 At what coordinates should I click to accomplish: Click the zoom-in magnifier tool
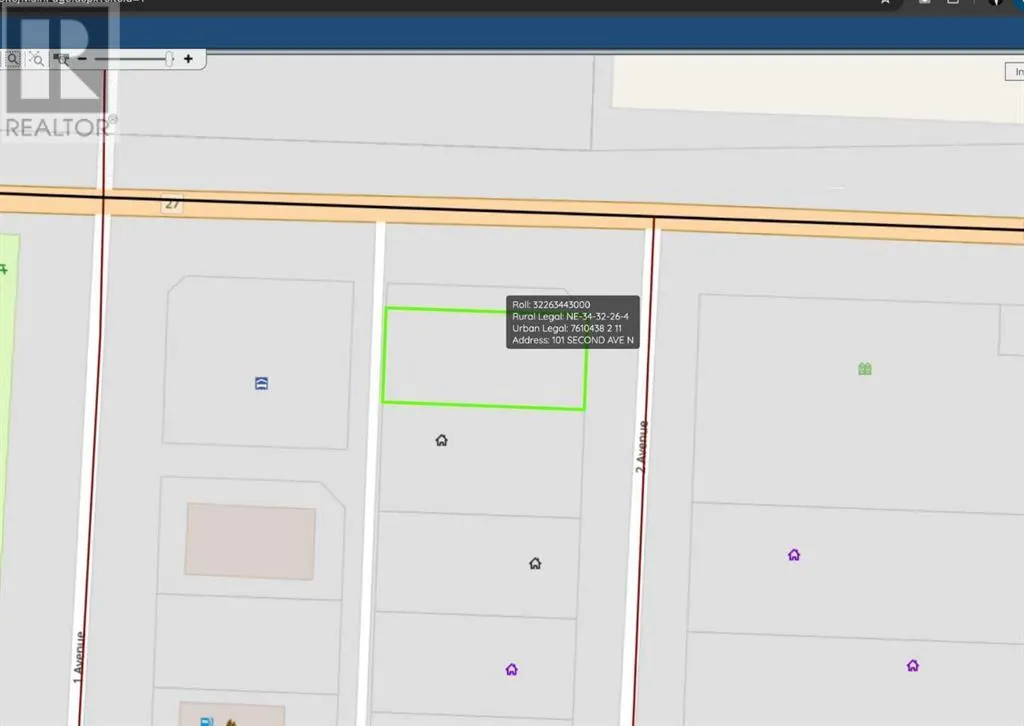[x=13, y=59]
